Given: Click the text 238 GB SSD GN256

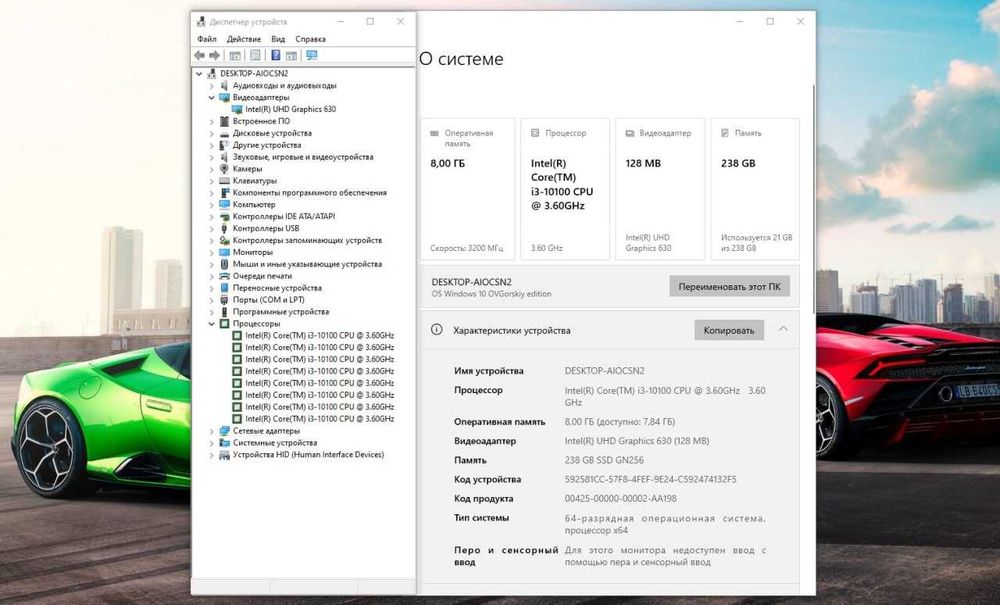Looking at the screenshot, I should [604, 460].
